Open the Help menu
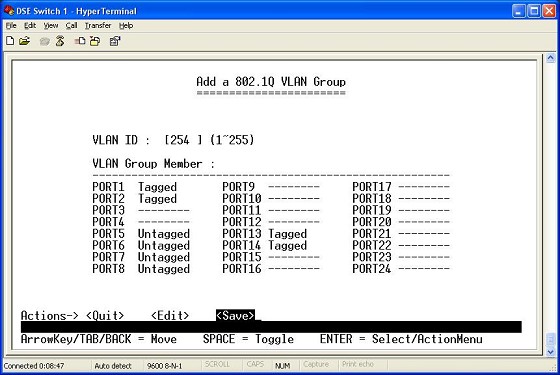 click(x=126, y=25)
